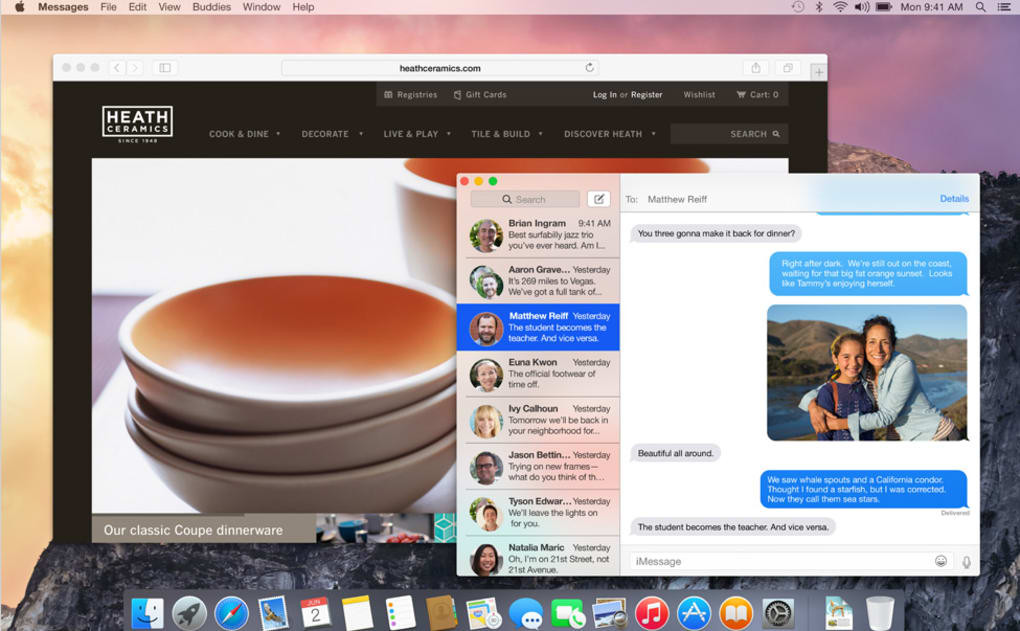
Task: Open Notes icon in the Dock
Action: click(357, 613)
